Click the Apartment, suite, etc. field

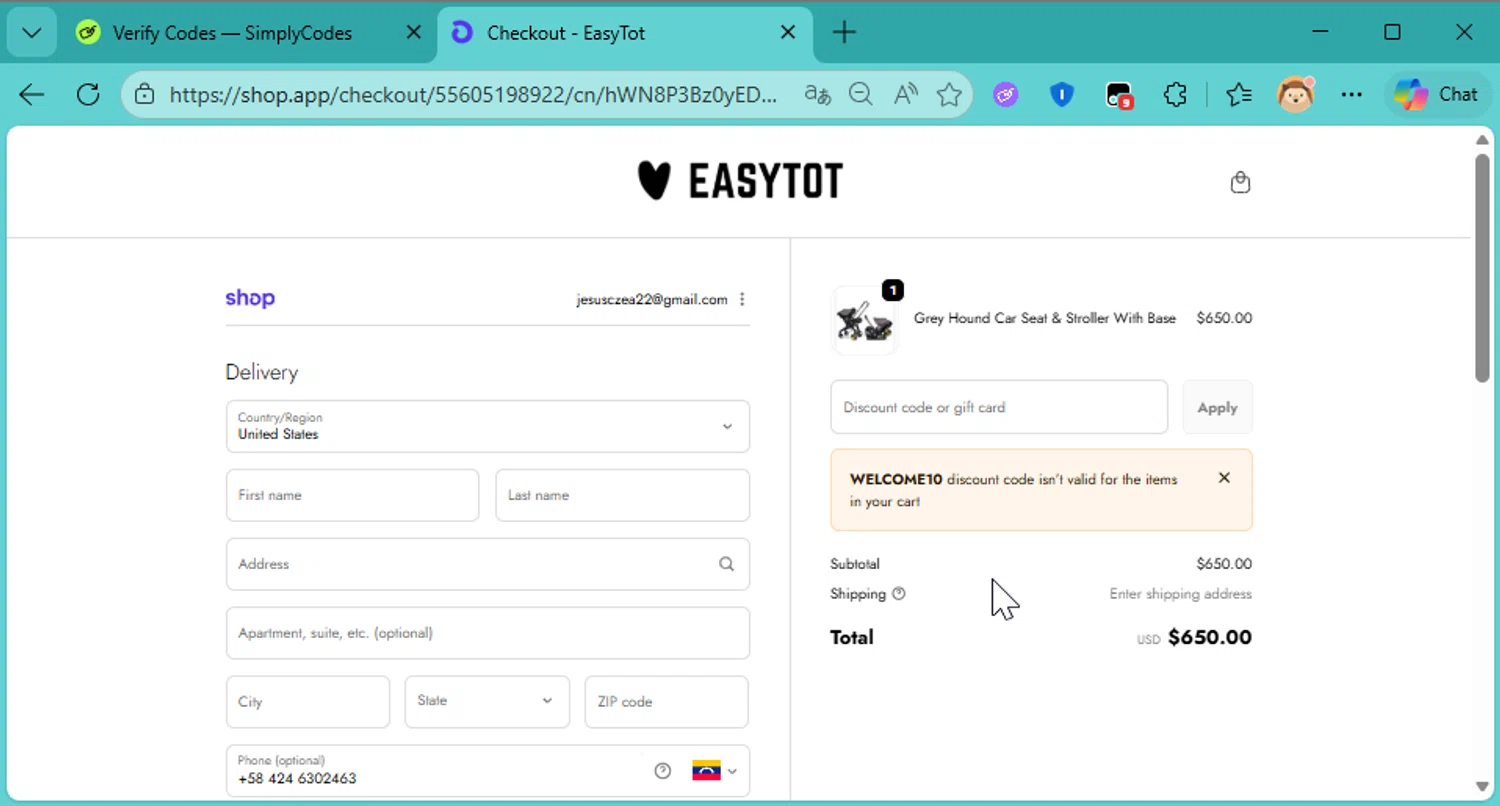[x=488, y=633]
